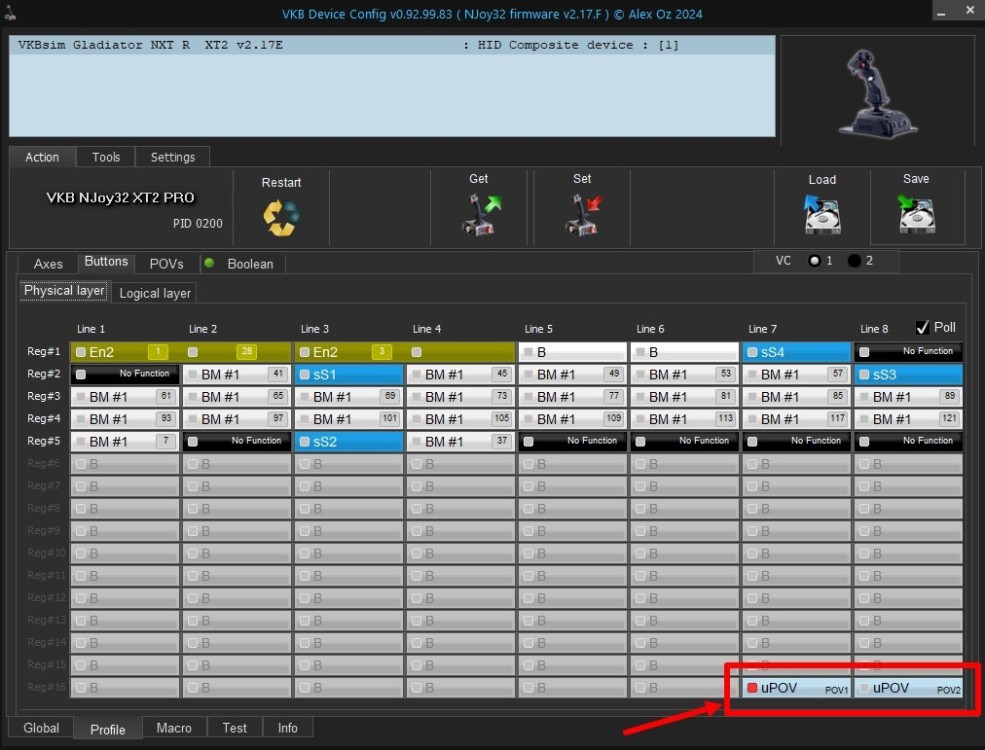Click the Reg#3 row label
This screenshot has width=985, height=750.
click(43, 396)
